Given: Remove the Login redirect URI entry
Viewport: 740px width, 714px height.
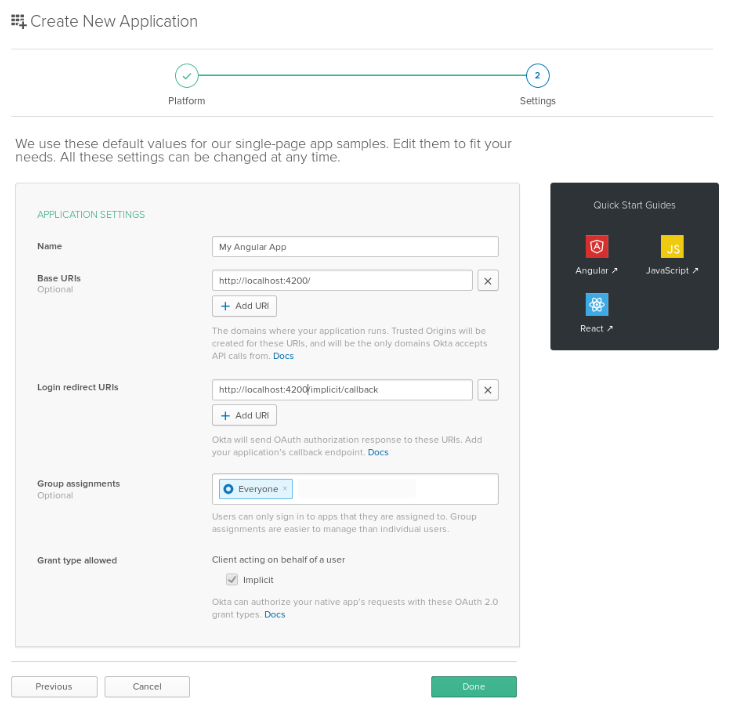Looking at the screenshot, I should (487, 390).
